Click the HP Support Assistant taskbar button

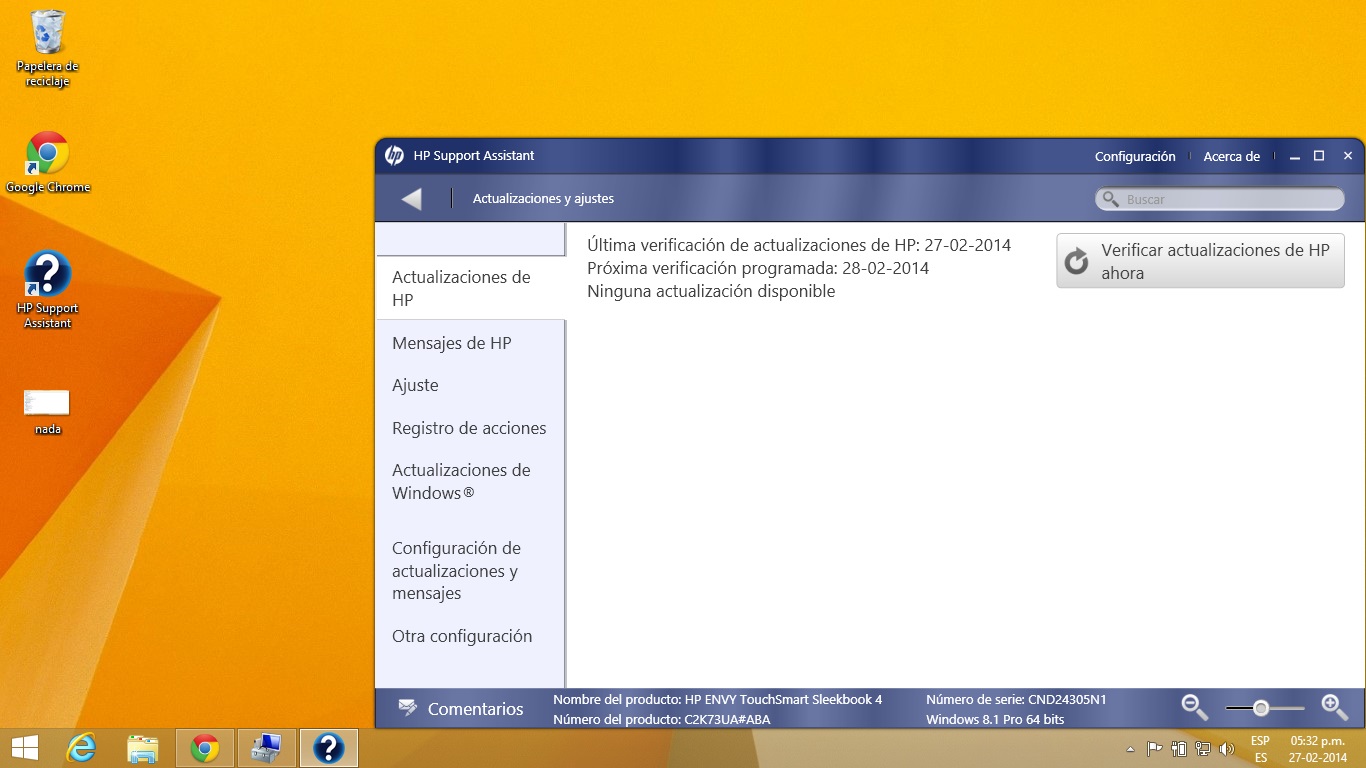pyautogui.click(x=329, y=748)
